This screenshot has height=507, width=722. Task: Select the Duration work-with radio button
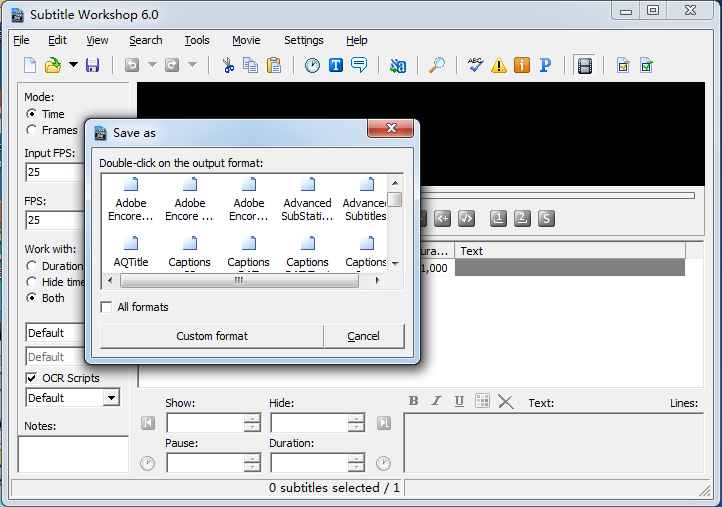32,266
